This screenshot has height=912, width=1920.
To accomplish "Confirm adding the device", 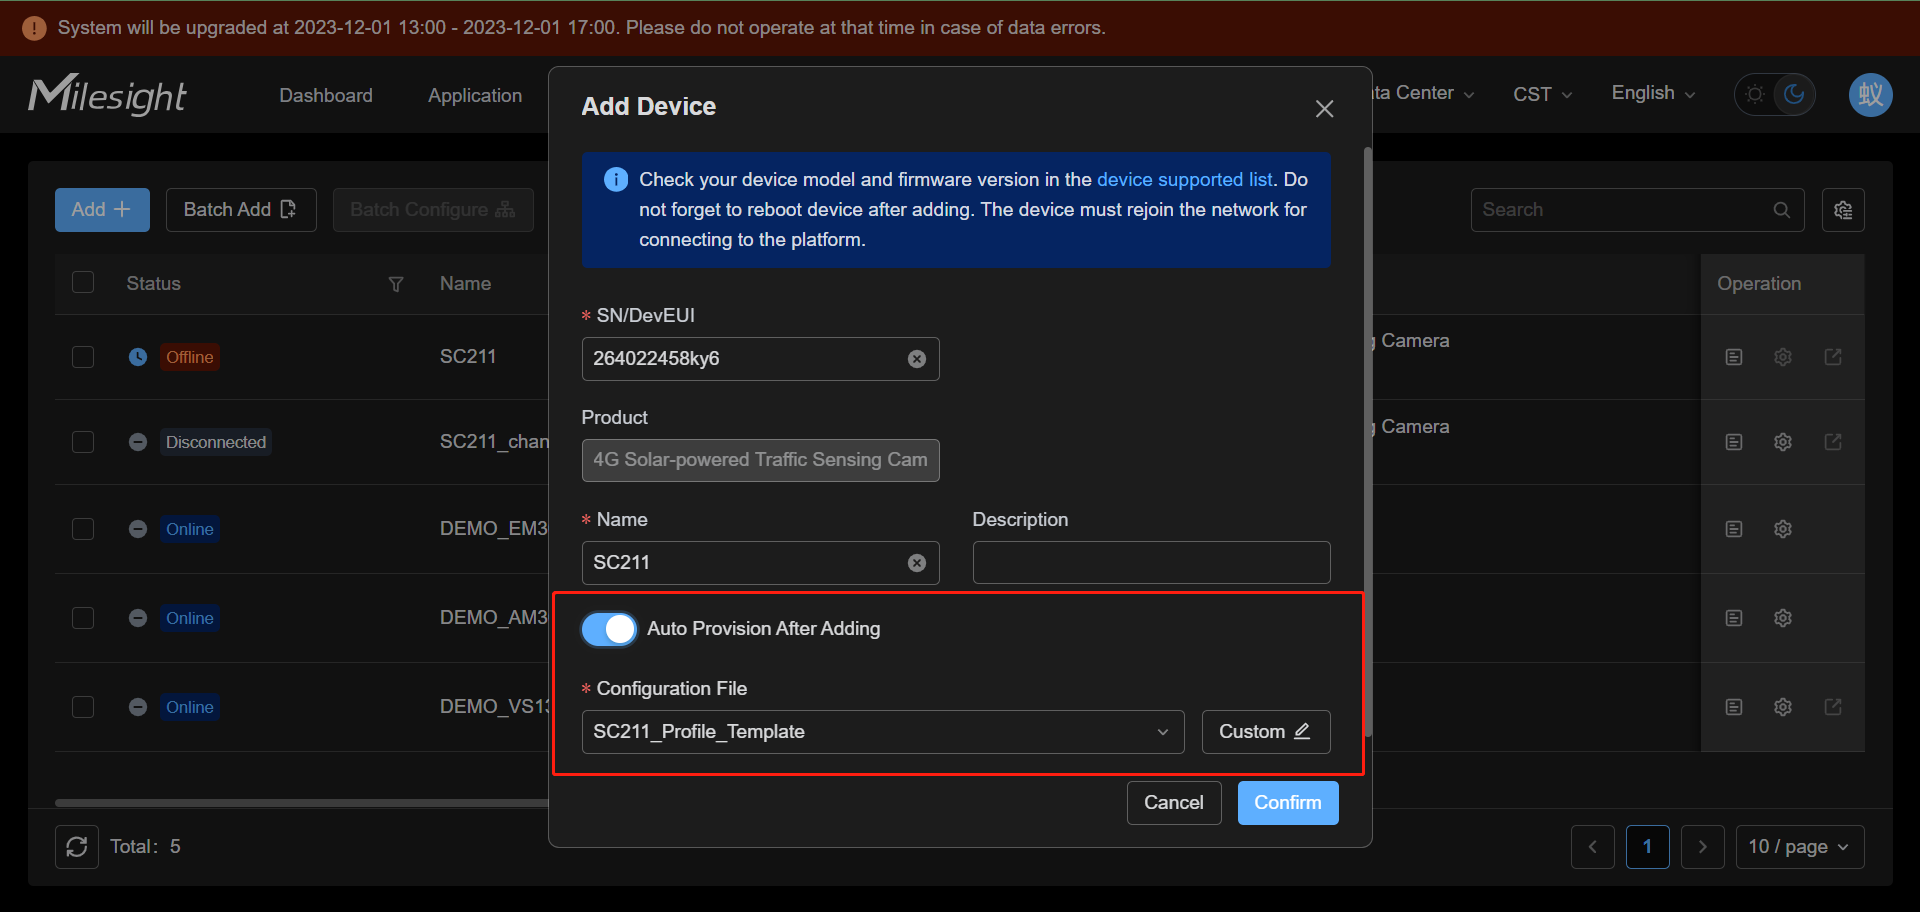I will [1288, 803].
